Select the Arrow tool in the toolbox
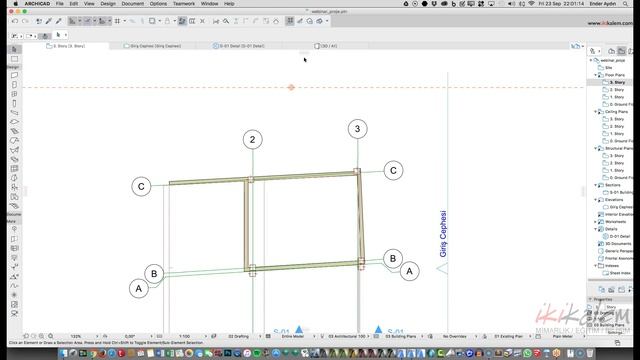 click(14, 49)
